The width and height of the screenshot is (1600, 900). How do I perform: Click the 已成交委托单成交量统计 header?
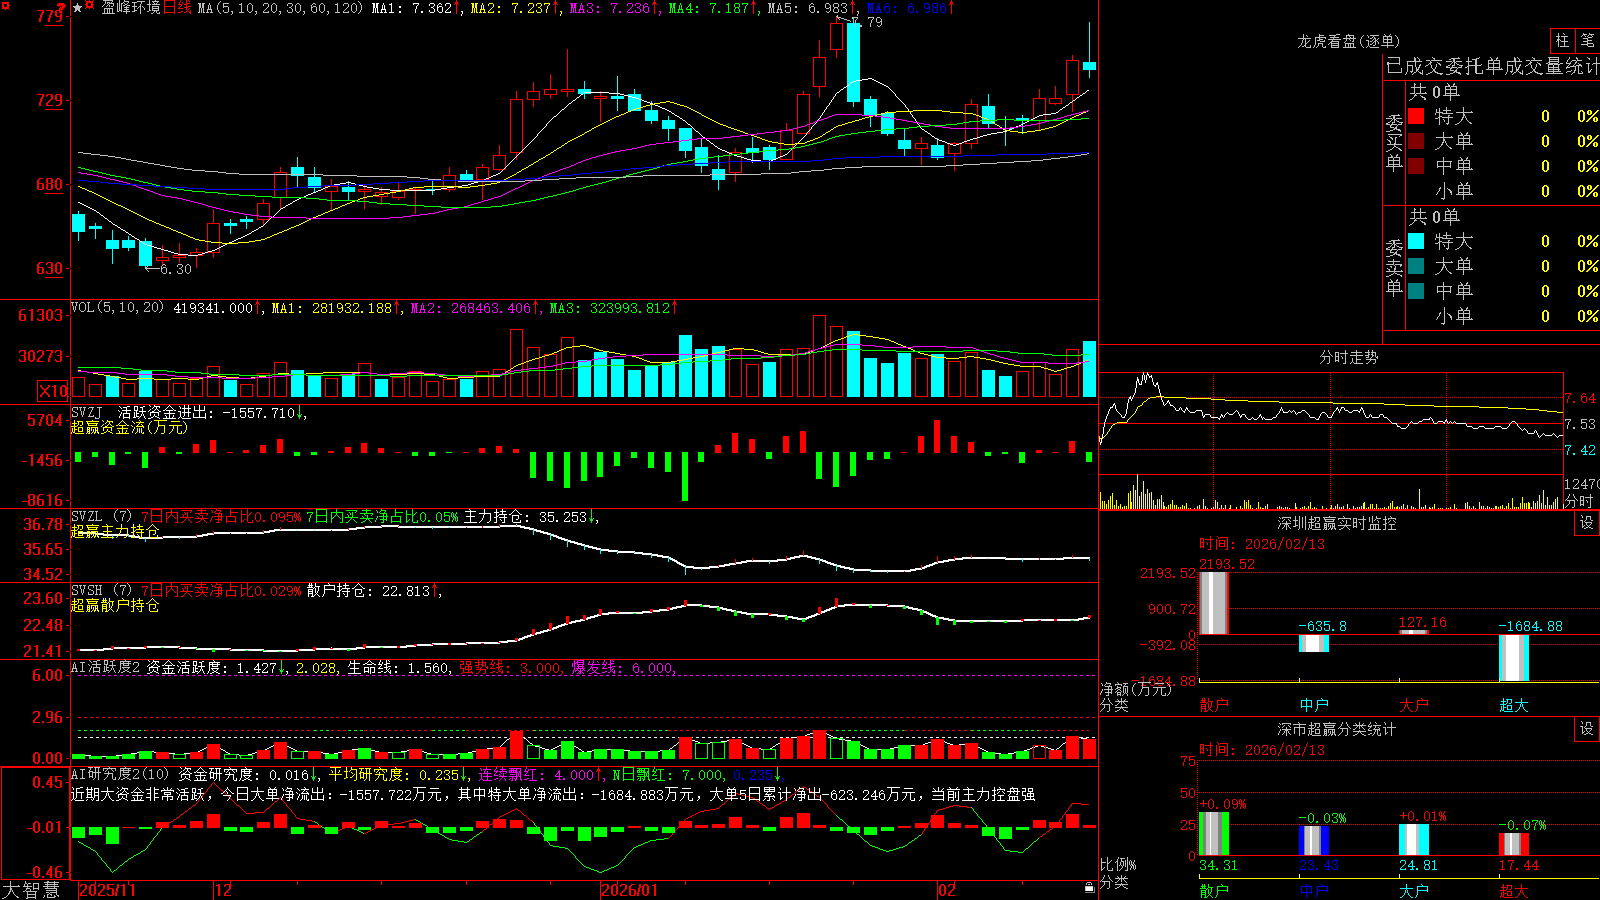1492,66
